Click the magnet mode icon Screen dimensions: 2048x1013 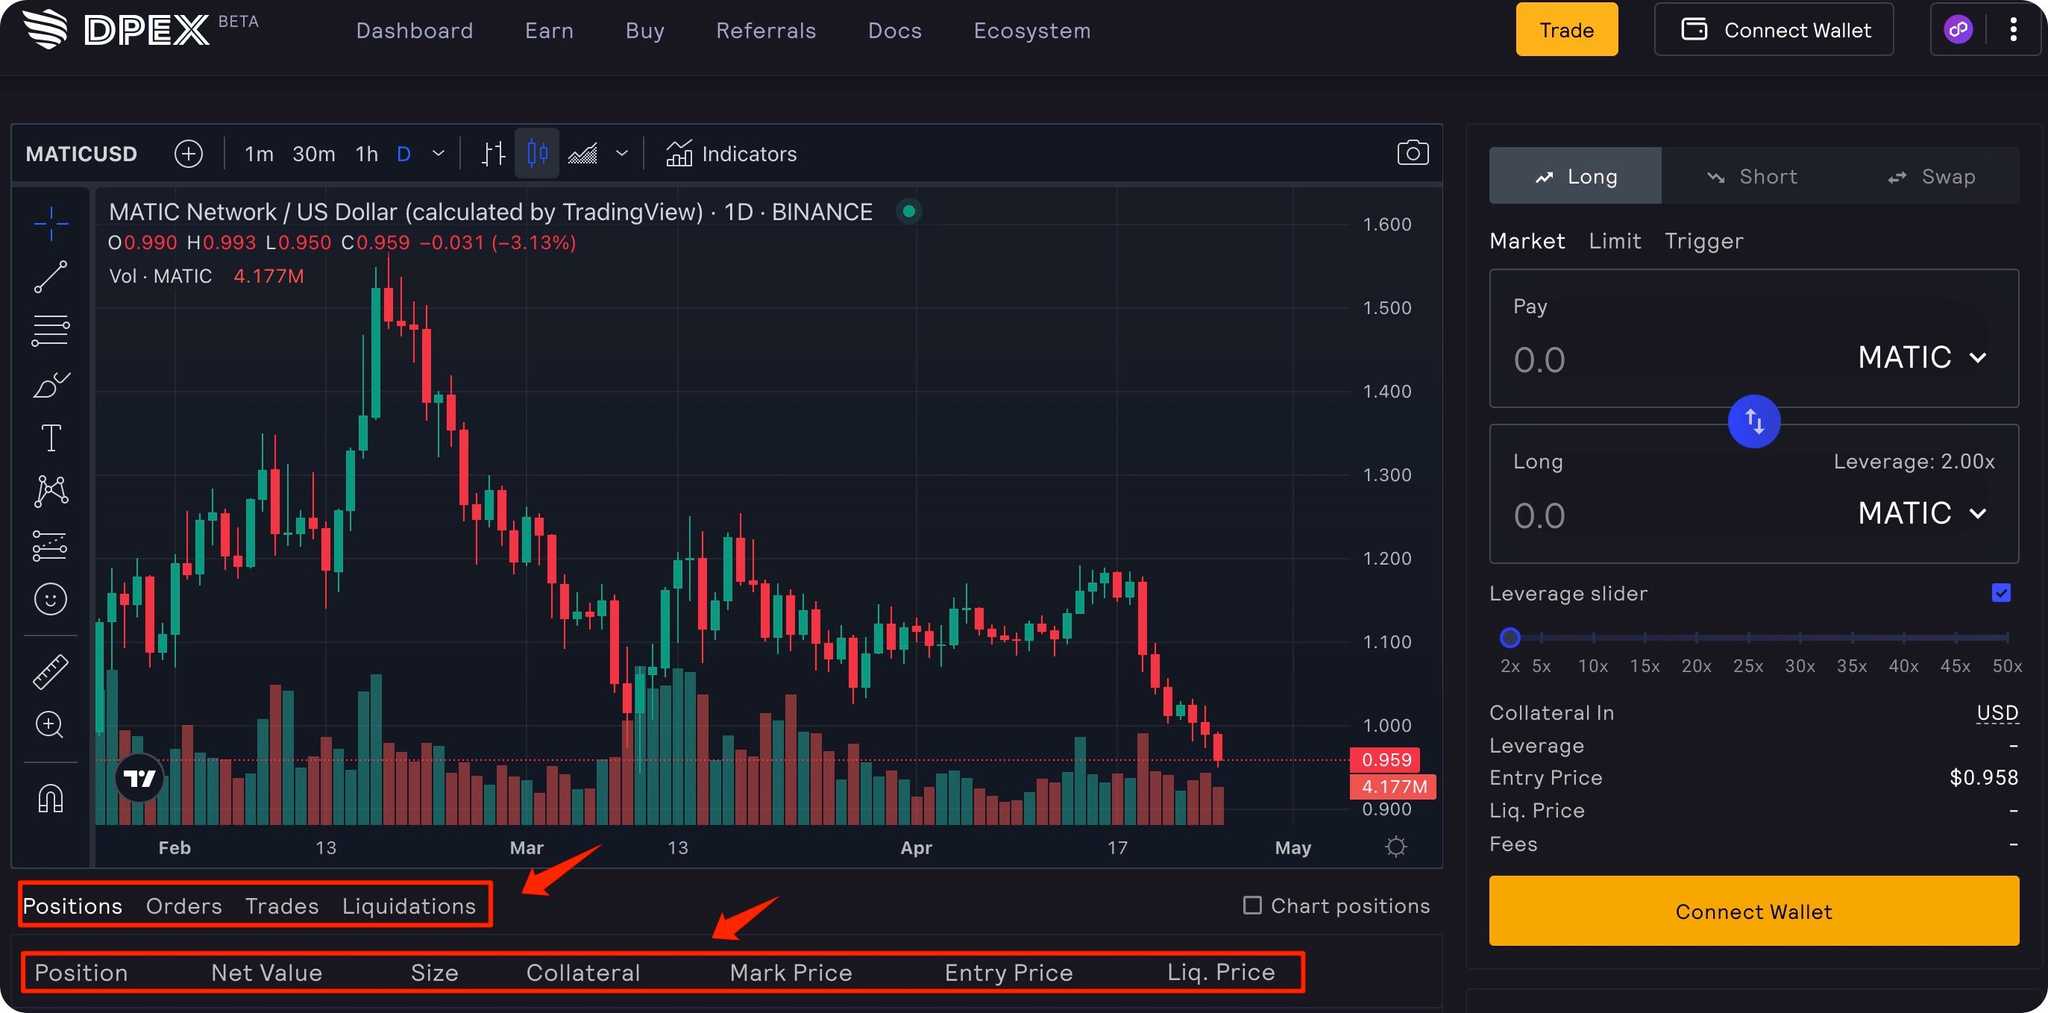[x=50, y=798]
